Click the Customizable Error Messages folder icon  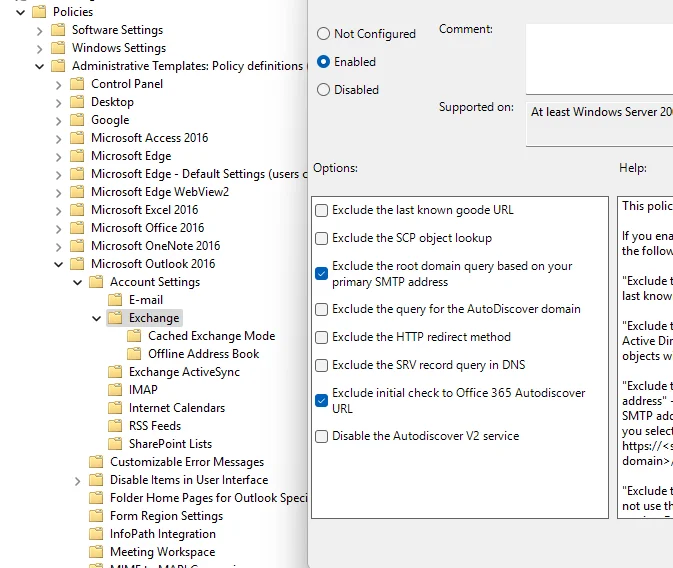[96, 462]
